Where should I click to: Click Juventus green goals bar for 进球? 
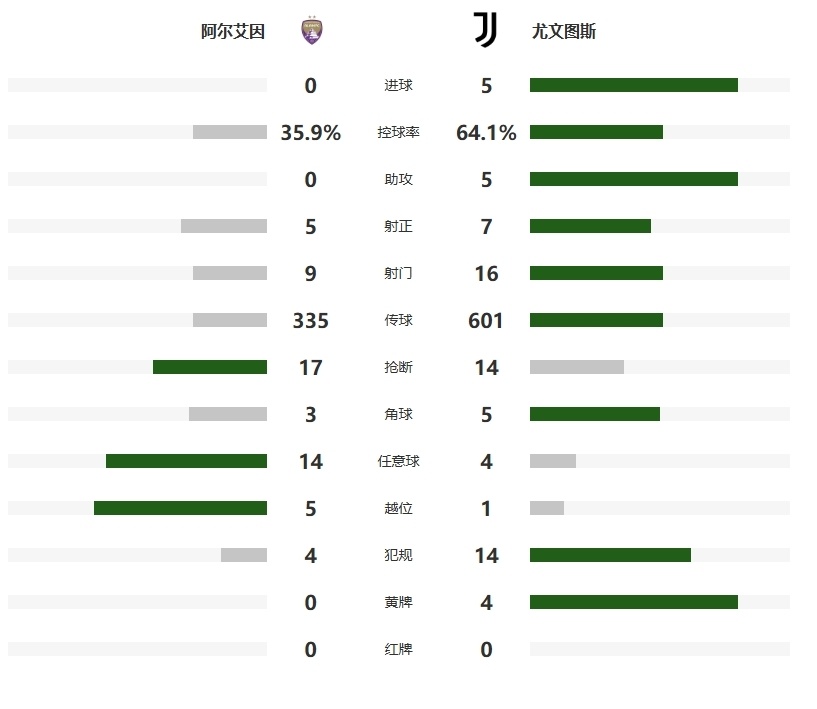634,85
